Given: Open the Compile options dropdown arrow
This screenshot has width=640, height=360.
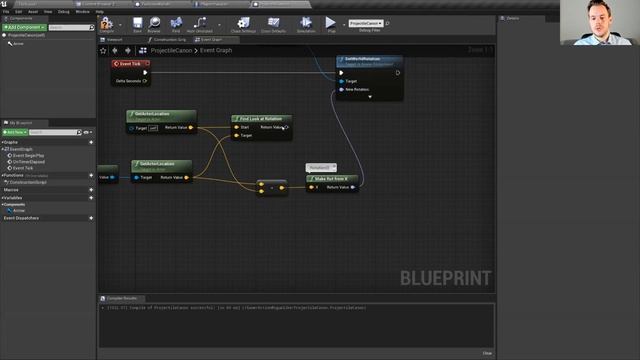Looking at the screenshot, I should click(120, 25).
